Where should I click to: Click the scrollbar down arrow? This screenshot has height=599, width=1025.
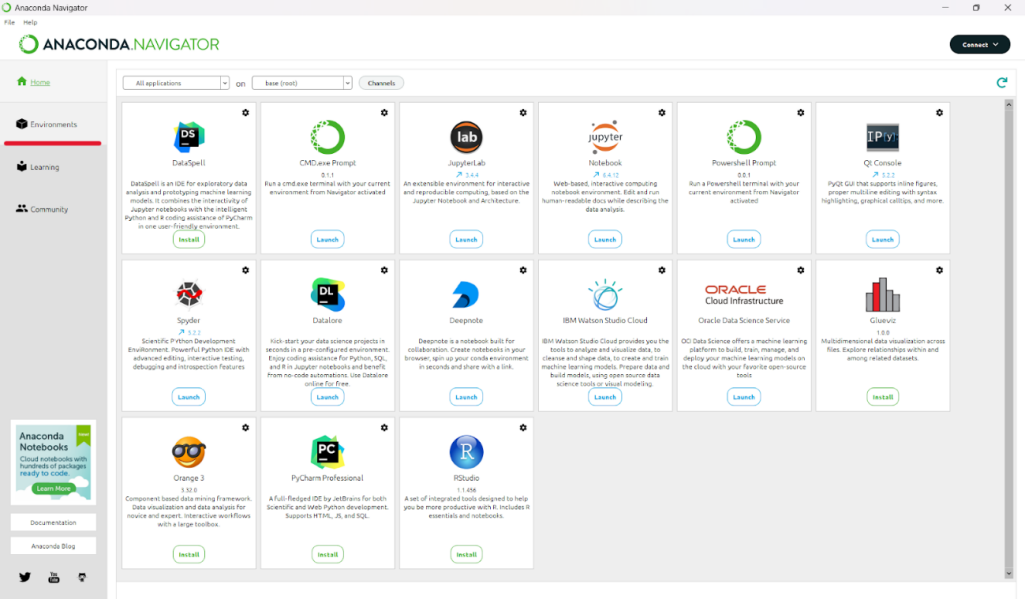(x=1009, y=573)
